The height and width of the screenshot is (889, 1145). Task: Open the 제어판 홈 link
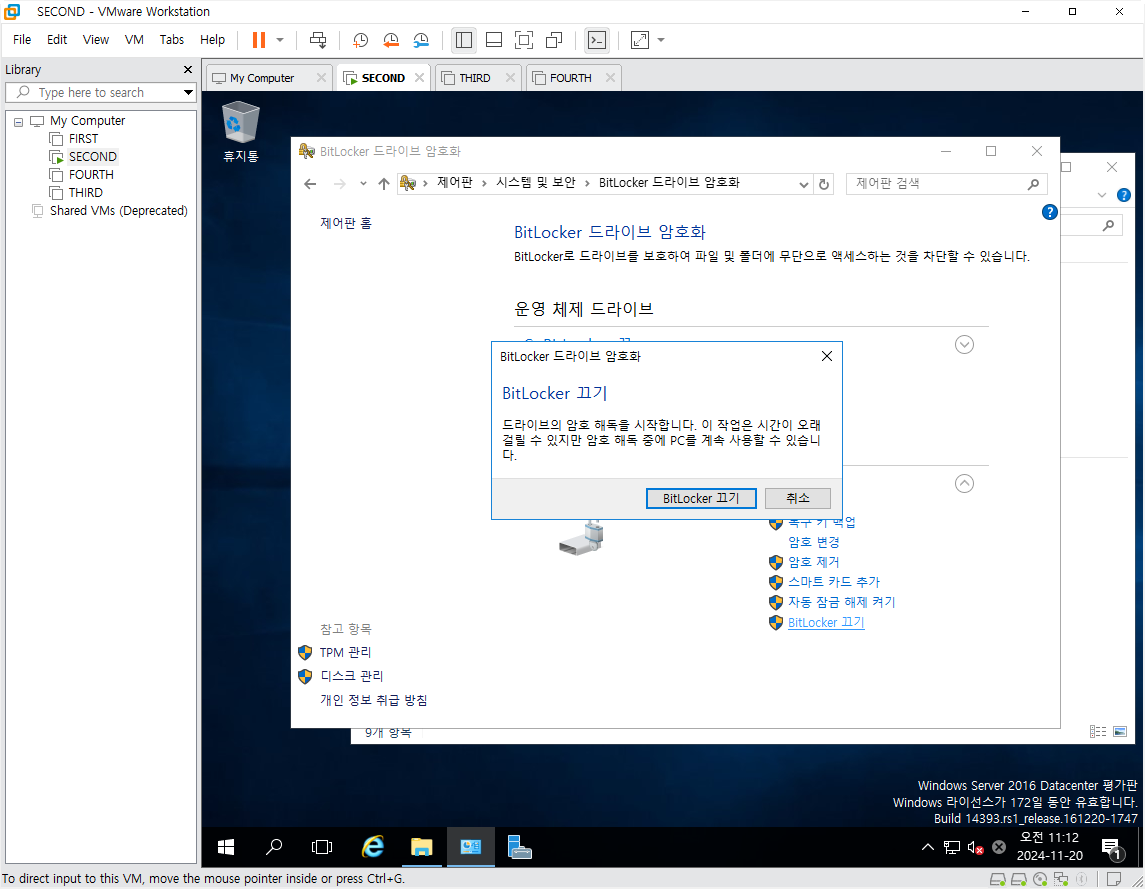pos(346,224)
